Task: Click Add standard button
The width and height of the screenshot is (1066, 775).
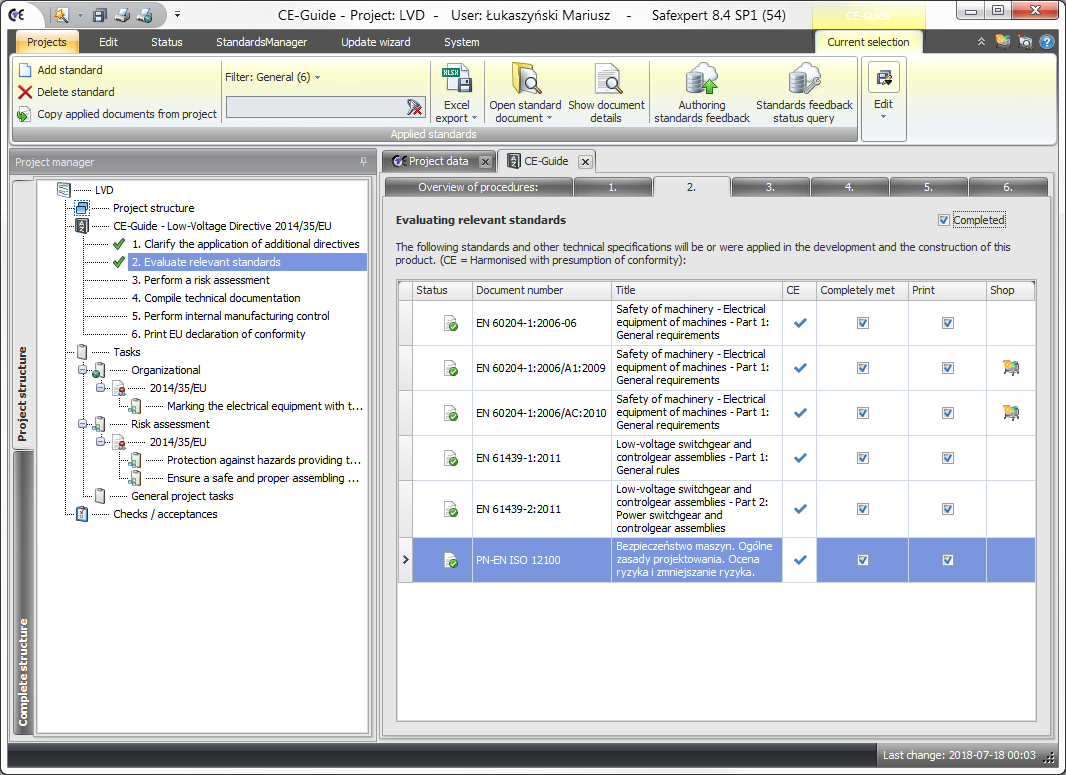Action: pyautogui.click(x=69, y=70)
